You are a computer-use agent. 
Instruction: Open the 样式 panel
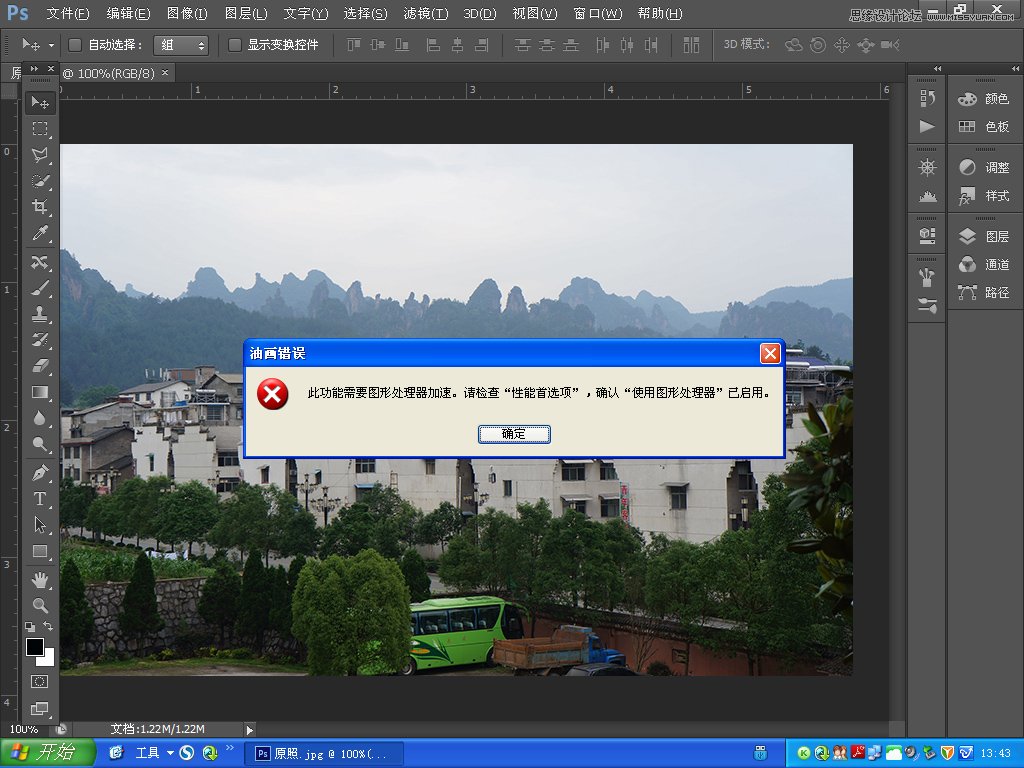point(984,196)
